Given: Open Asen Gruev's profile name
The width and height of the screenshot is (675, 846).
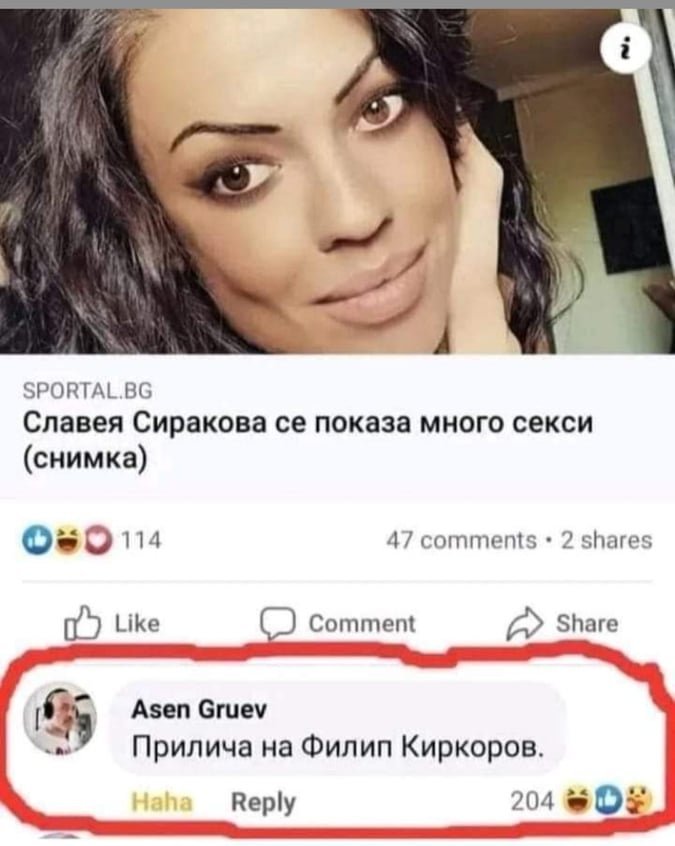Looking at the screenshot, I should click(x=199, y=709).
